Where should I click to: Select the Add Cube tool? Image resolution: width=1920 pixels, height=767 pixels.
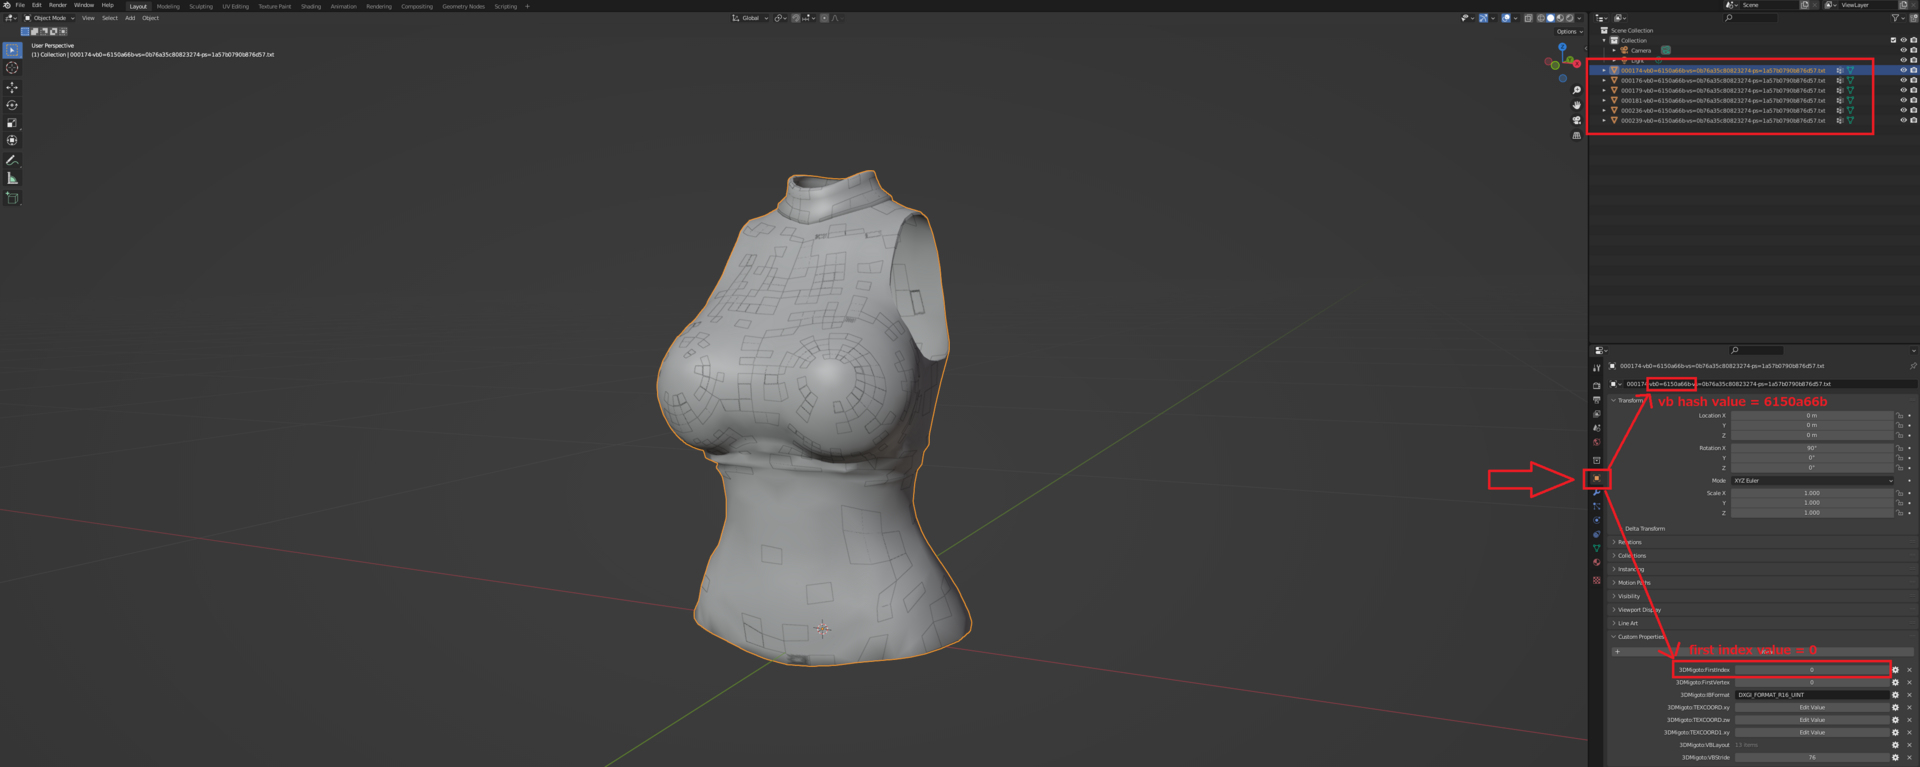12,198
